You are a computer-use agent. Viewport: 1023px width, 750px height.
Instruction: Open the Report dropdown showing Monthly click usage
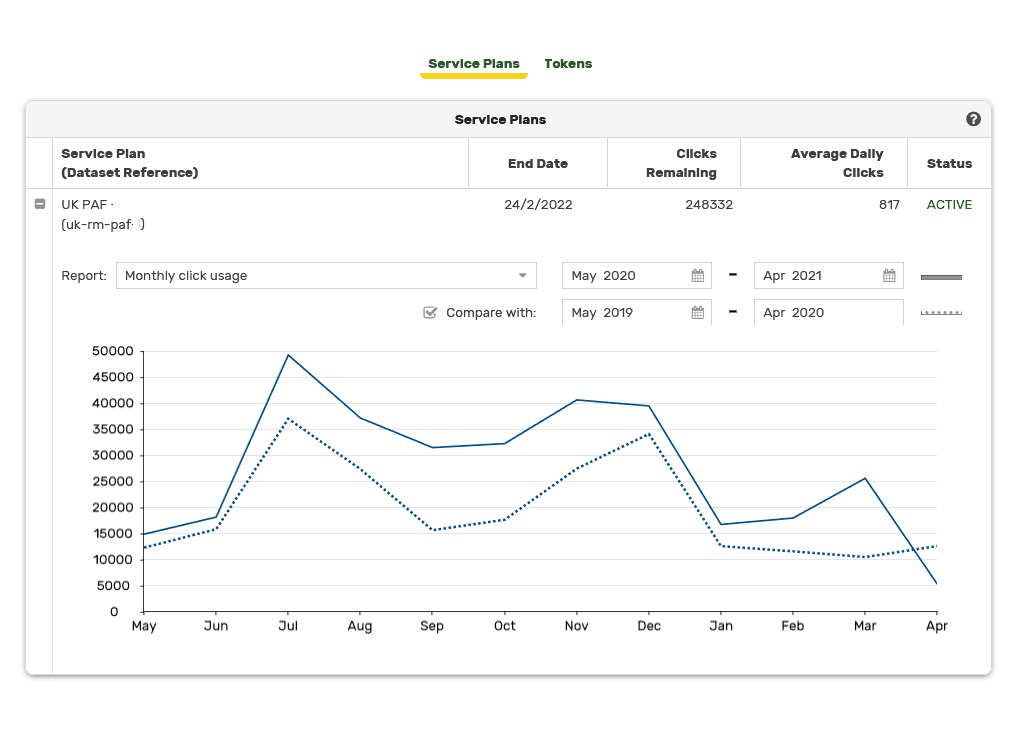tap(326, 276)
